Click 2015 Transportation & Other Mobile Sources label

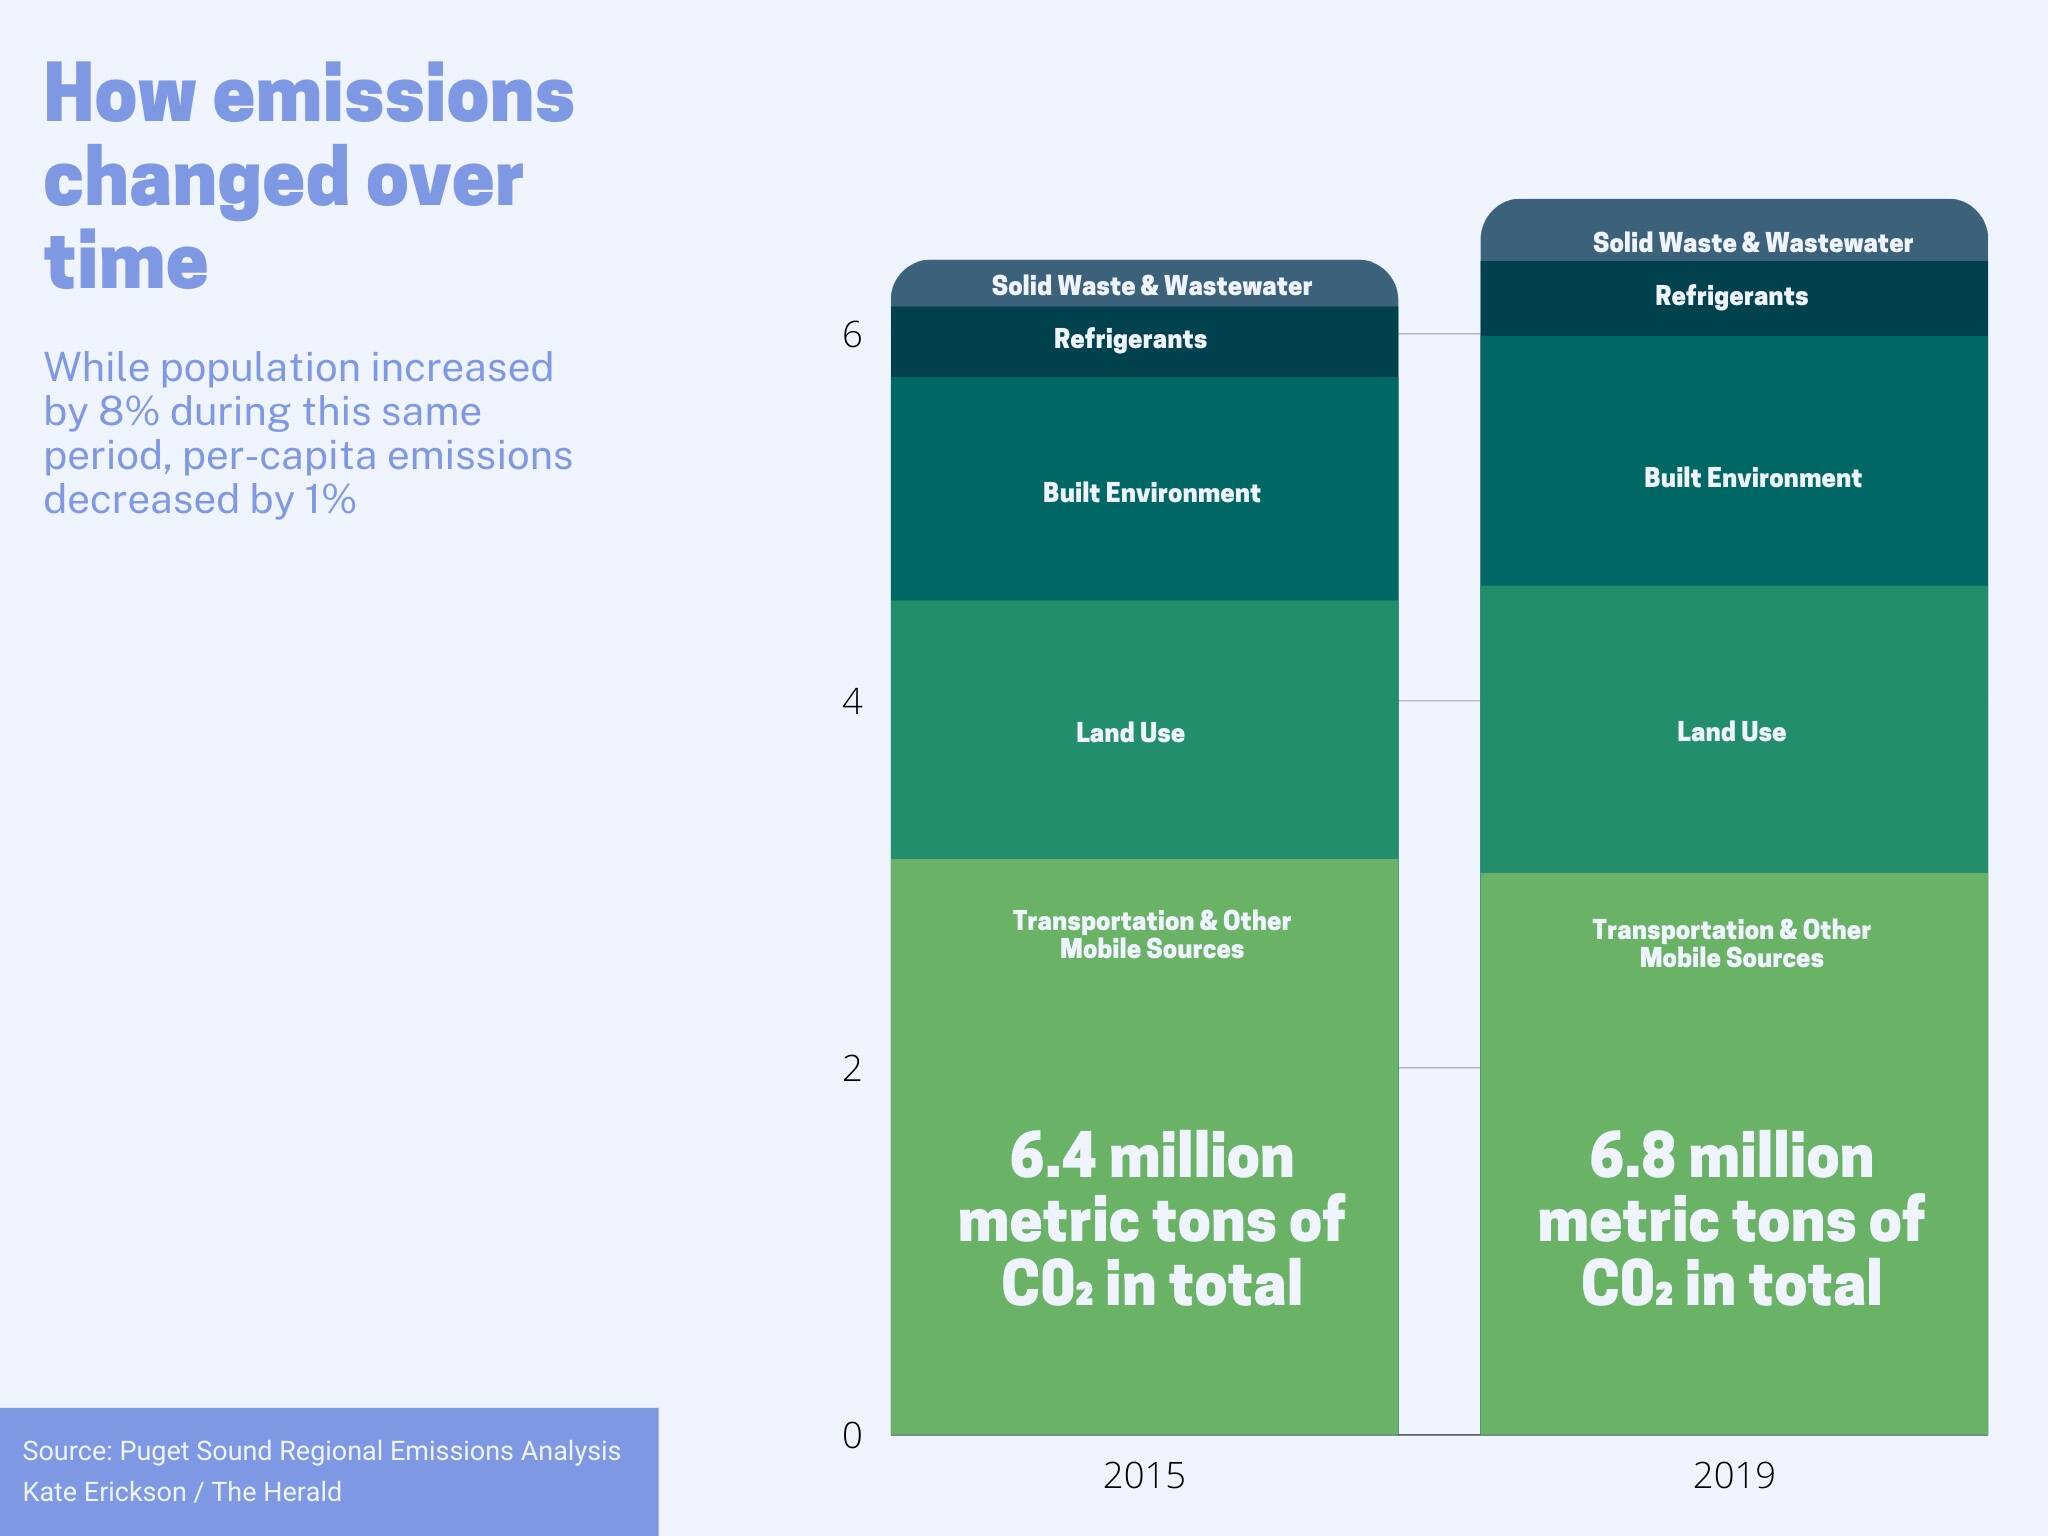pos(1151,935)
